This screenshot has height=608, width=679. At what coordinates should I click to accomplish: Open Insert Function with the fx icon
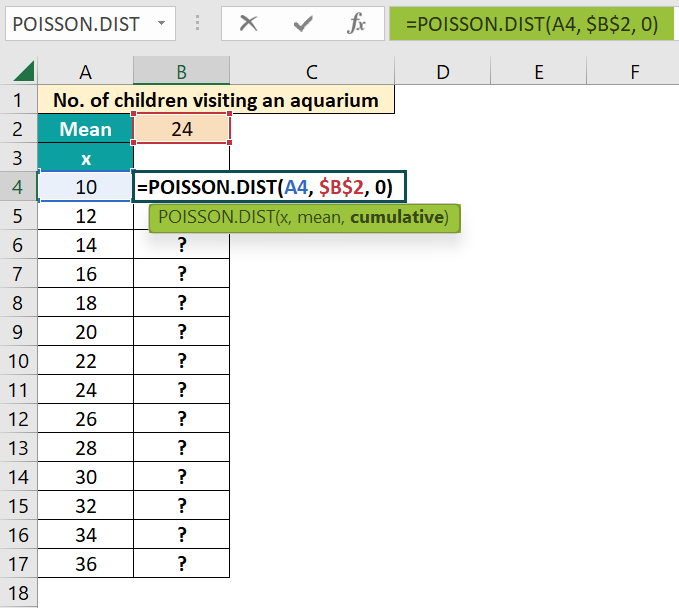pyautogui.click(x=356, y=23)
